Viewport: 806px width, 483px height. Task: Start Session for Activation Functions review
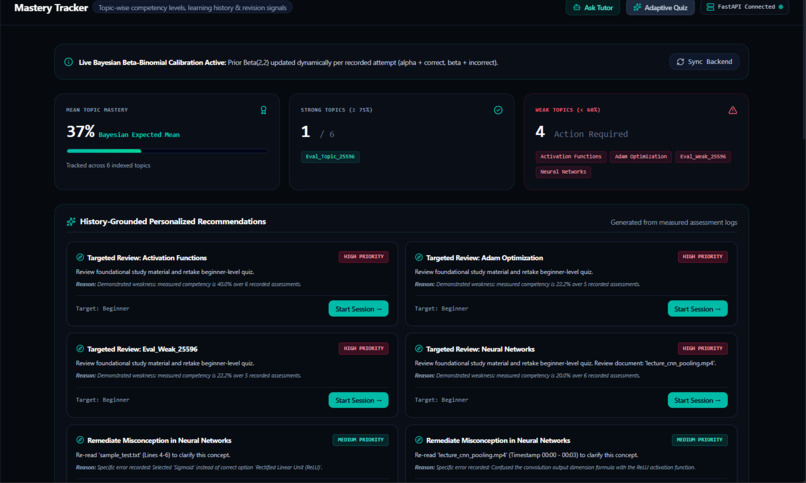pos(358,309)
